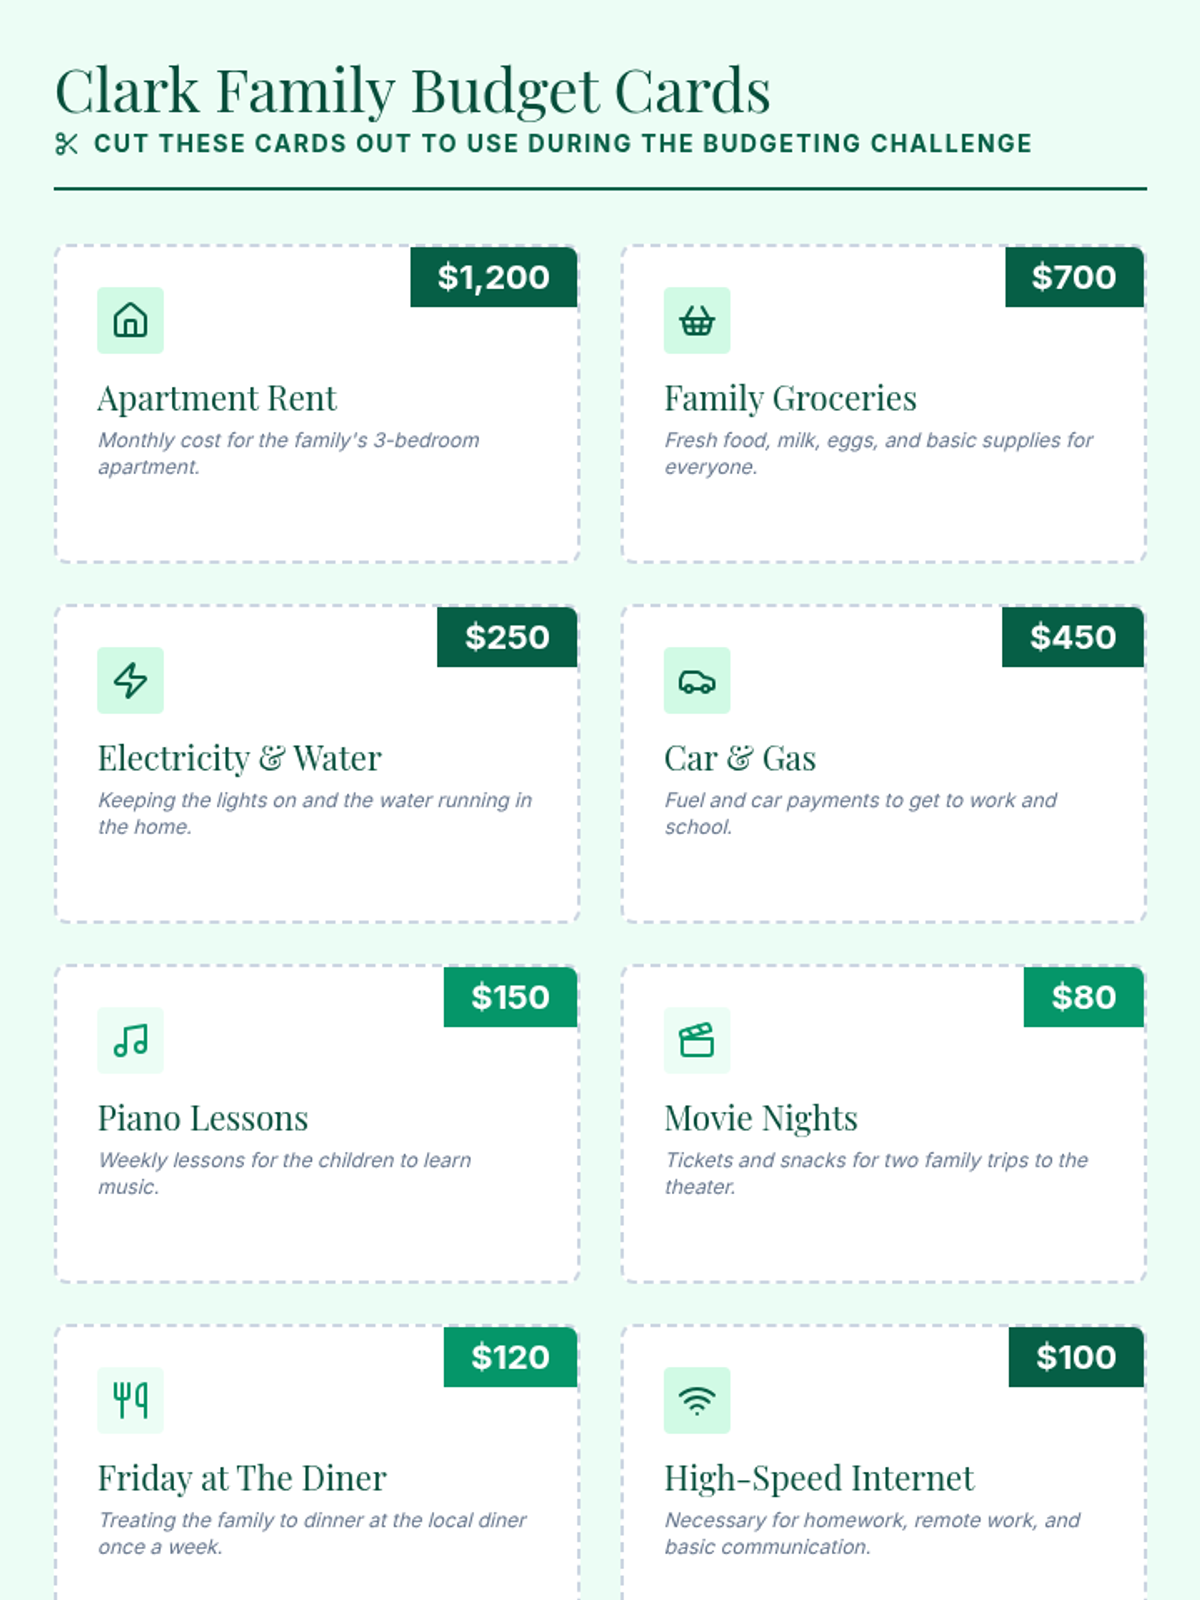This screenshot has width=1200, height=1600.
Task: Click the music note icon on Piano Lessons
Action: [130, 1041]
